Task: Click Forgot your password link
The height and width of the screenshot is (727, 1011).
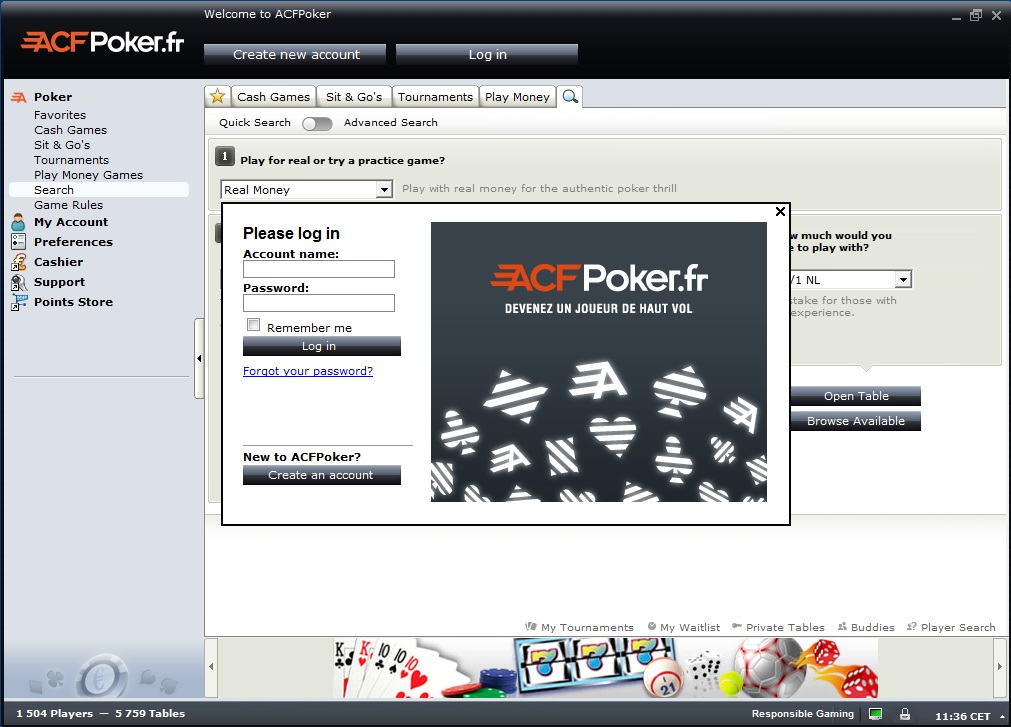Action: tap(308, 371)
